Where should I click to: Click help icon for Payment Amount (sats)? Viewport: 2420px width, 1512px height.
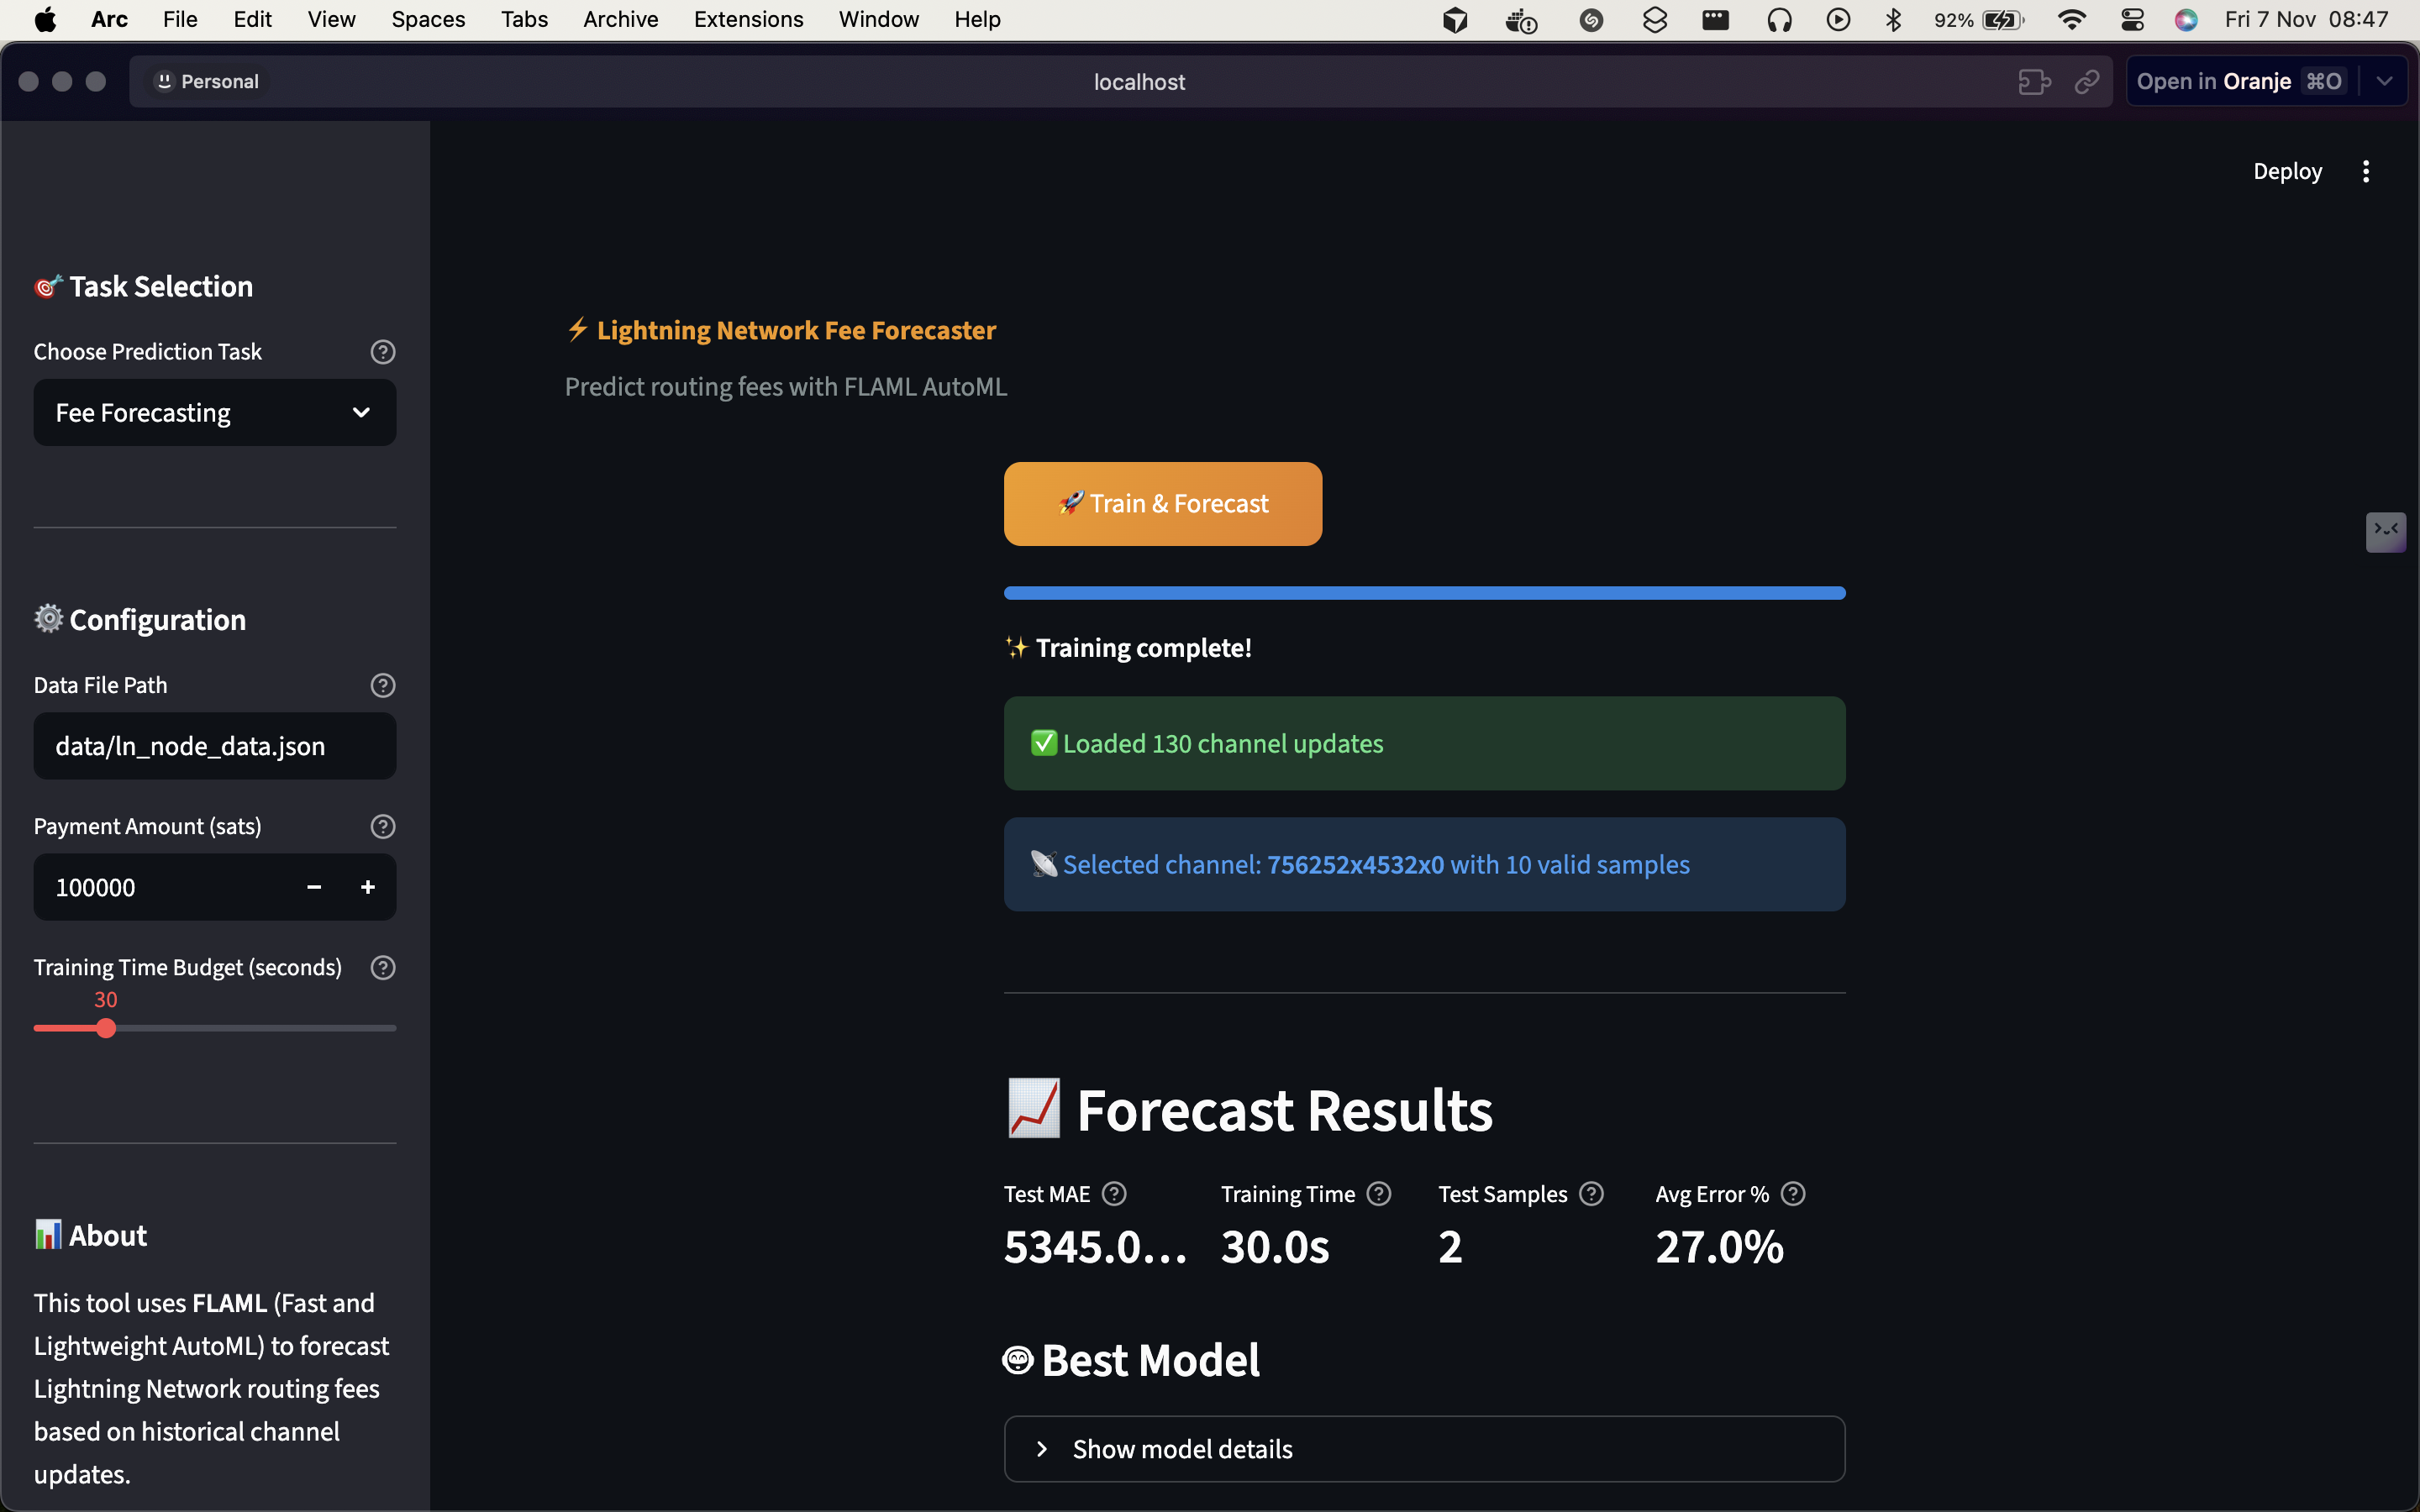[383, 826]
